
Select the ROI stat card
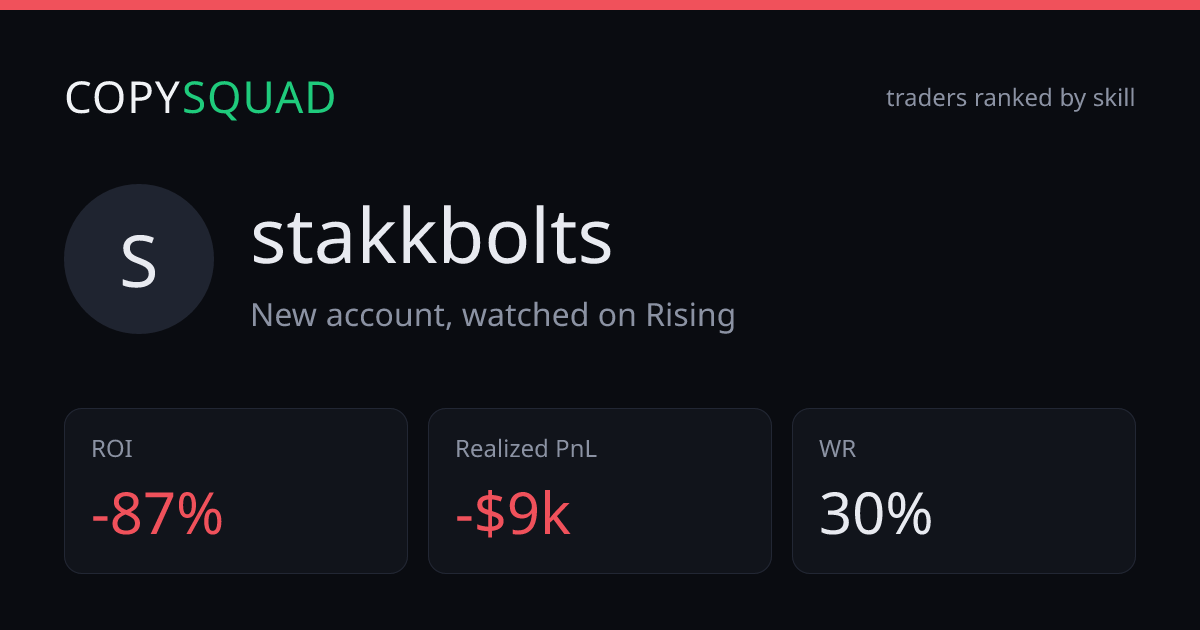(x=236, y=491)
